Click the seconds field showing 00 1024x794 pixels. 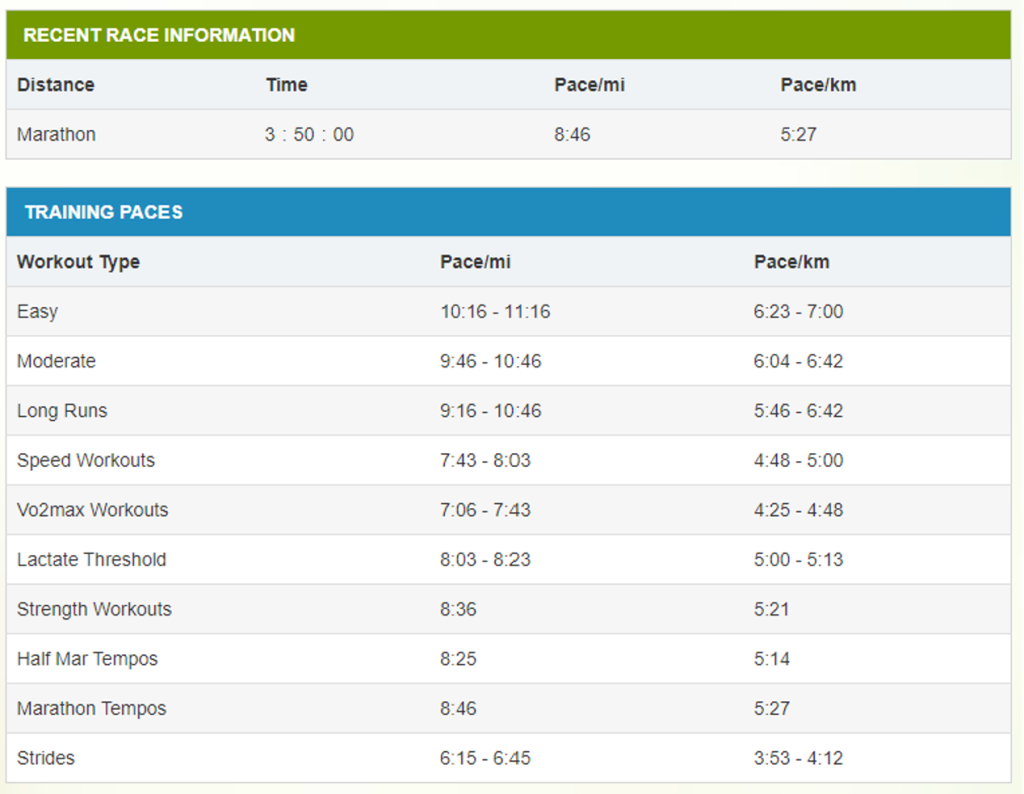tap(343, 134)
